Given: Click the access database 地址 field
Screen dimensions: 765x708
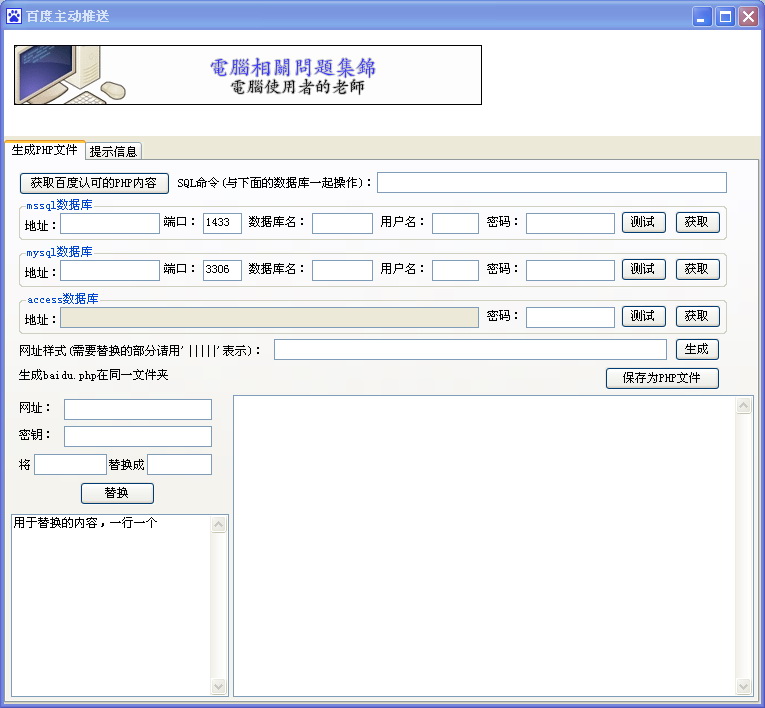Looking at the screenshot, I should tap(269, 317).
